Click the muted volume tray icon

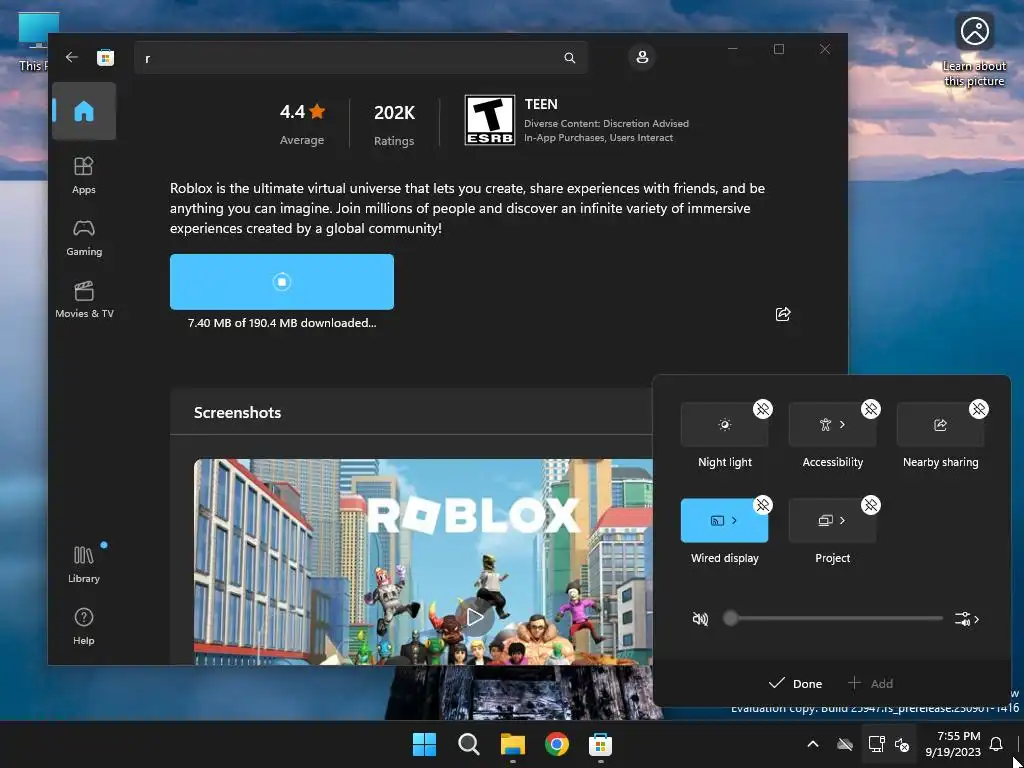pos(902,744)
